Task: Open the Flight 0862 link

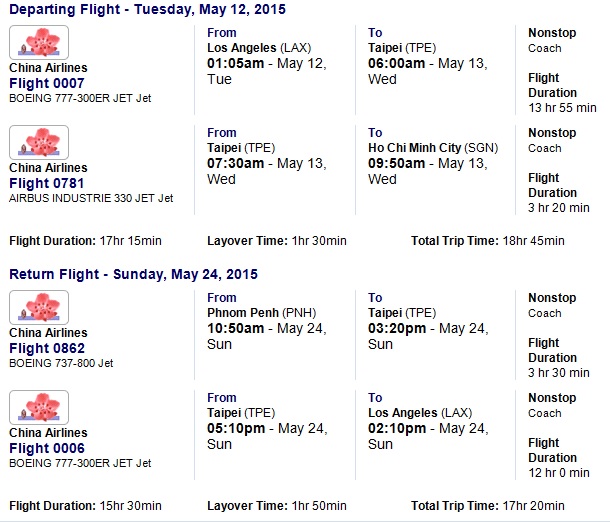Action: coord(47,348)
